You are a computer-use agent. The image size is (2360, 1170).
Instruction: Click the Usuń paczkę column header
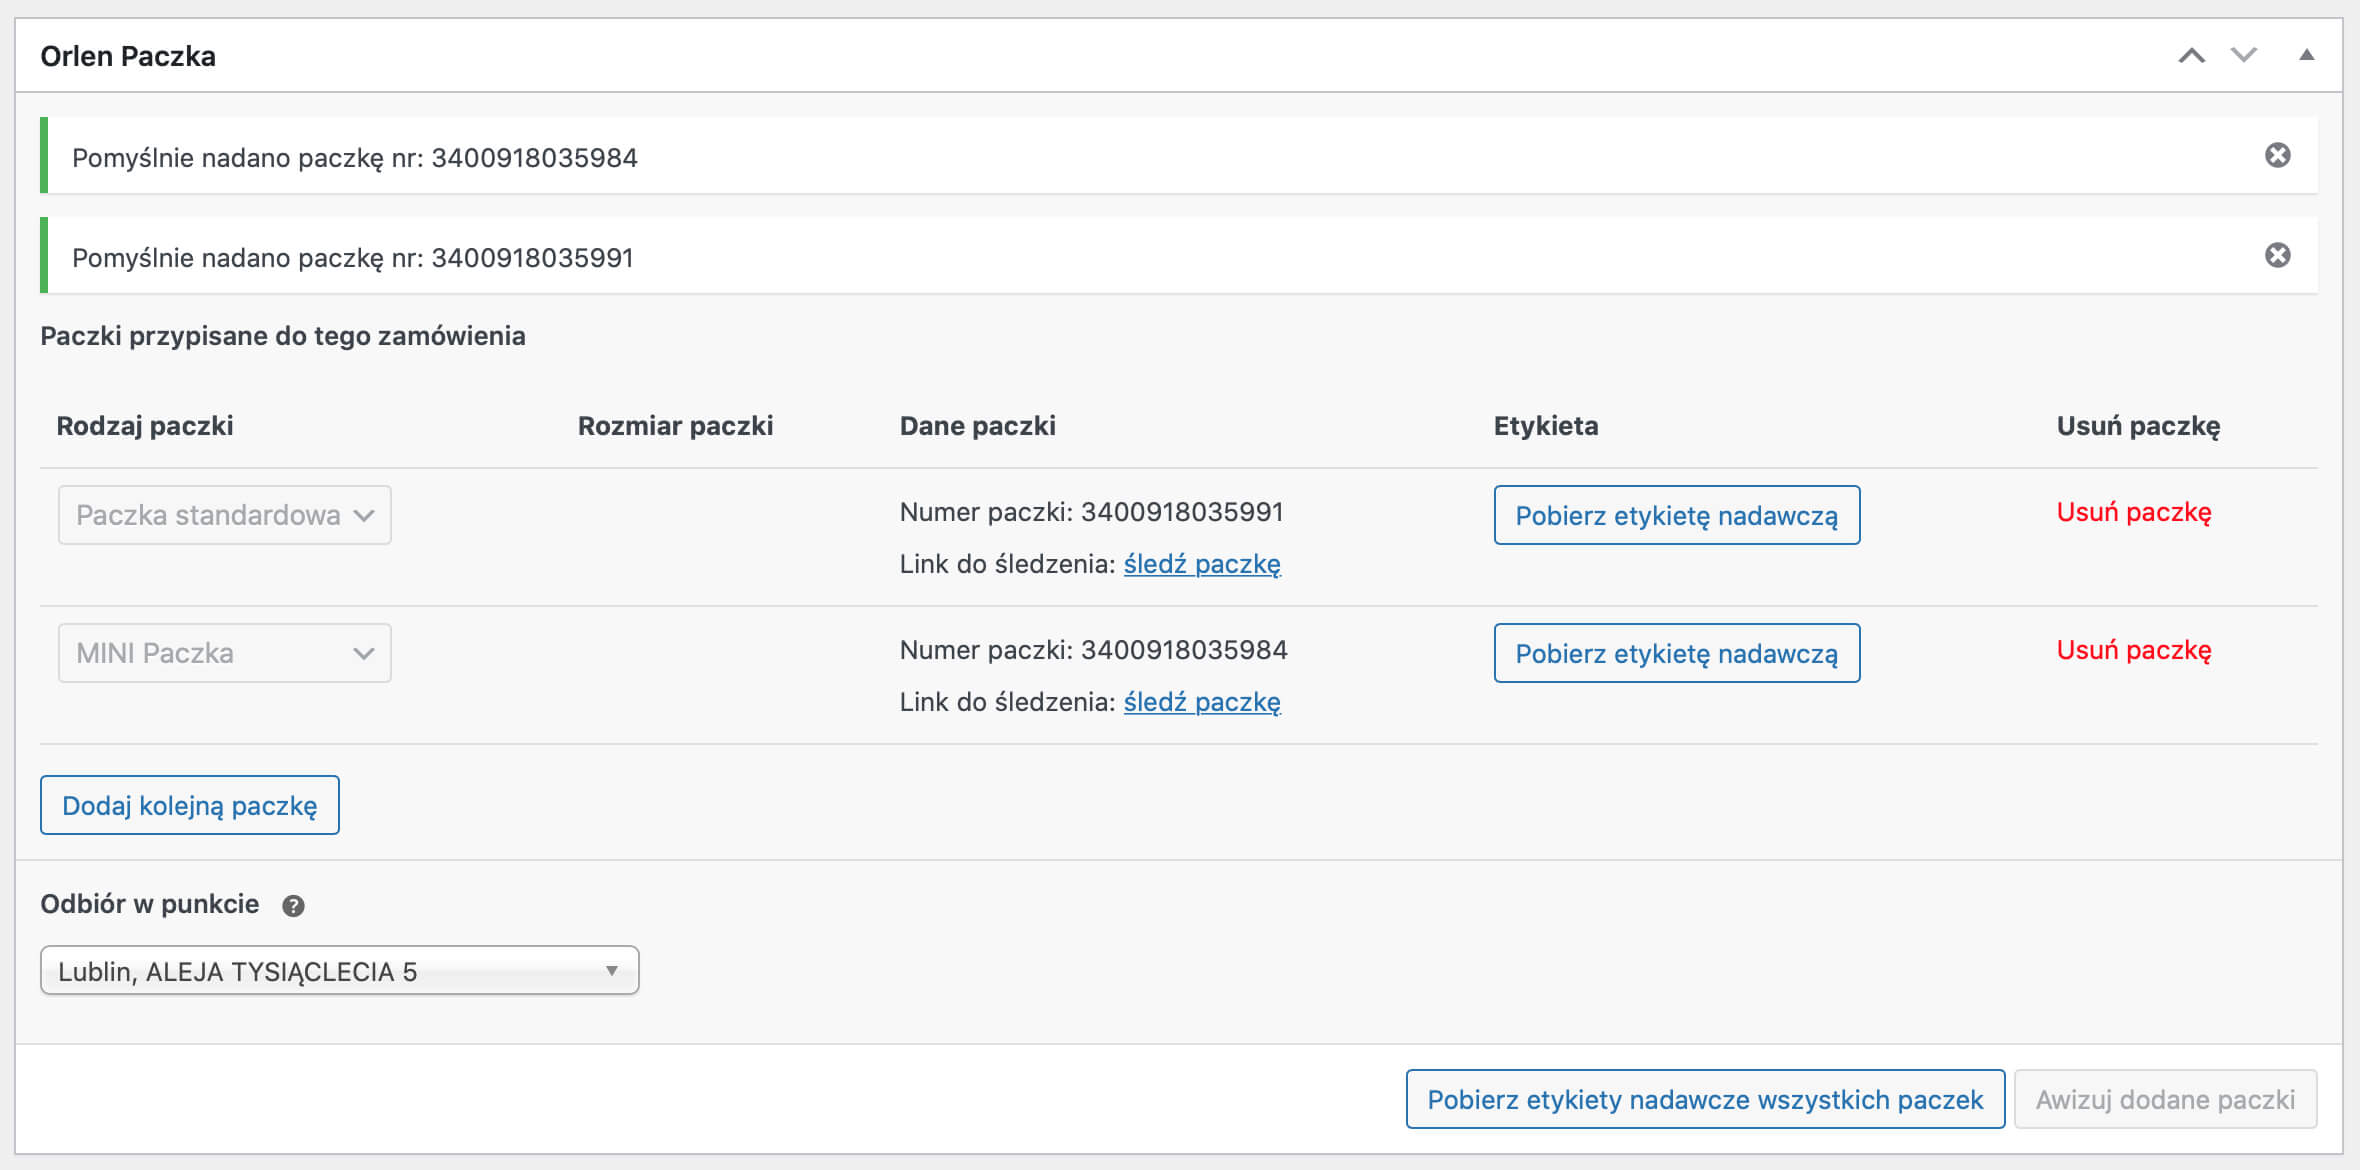tap(2138, 426)
